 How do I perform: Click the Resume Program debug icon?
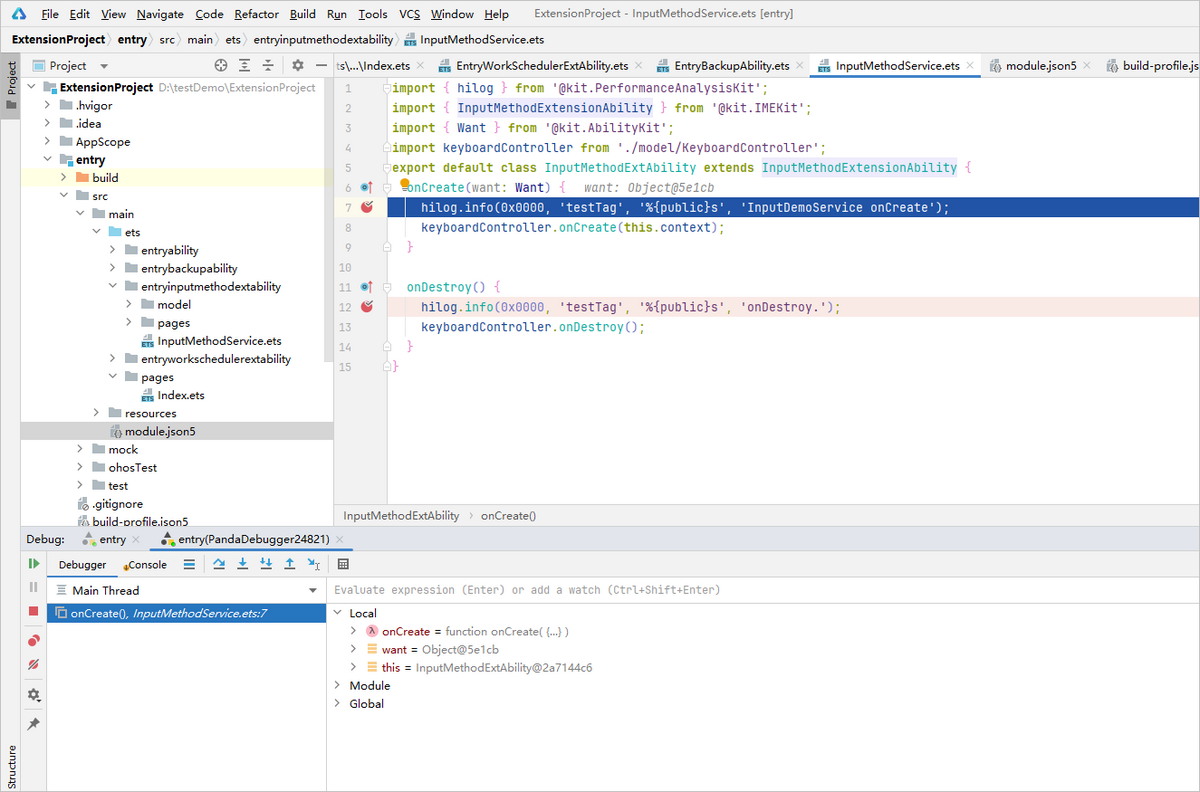point(33,564)
